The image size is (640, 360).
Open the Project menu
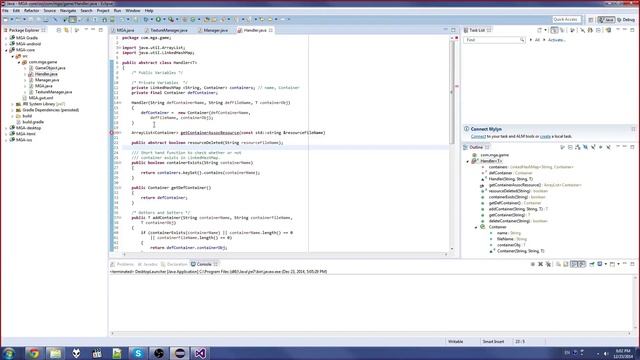point(103,11)
